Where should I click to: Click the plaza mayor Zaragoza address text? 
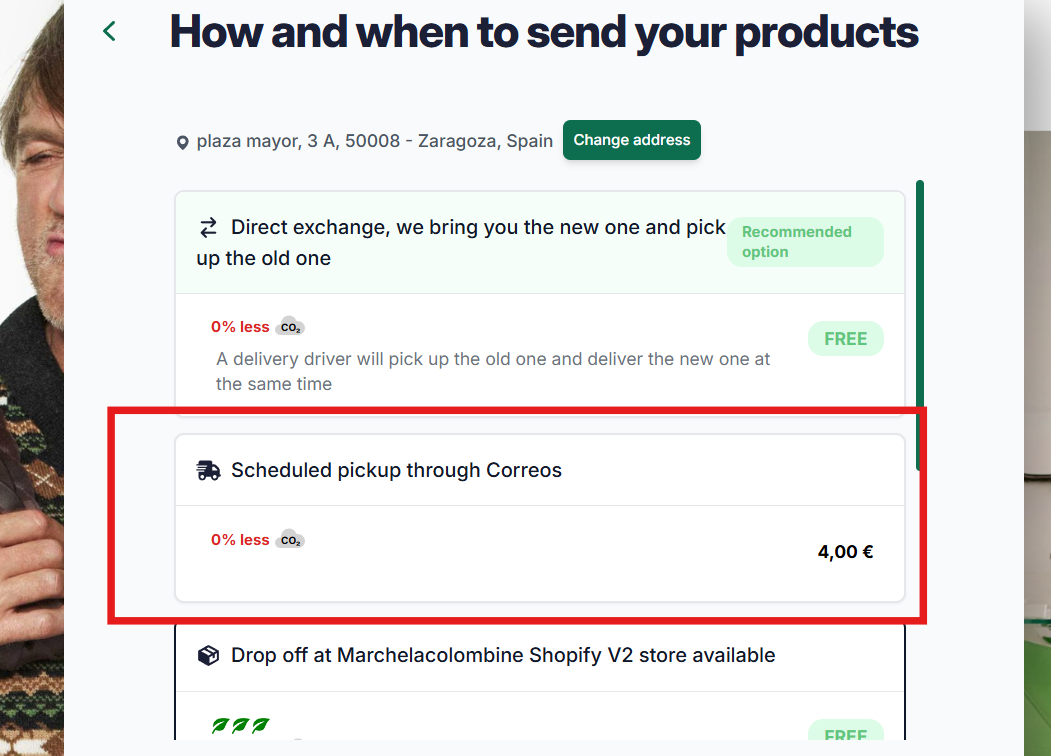[x=375, y=141]
